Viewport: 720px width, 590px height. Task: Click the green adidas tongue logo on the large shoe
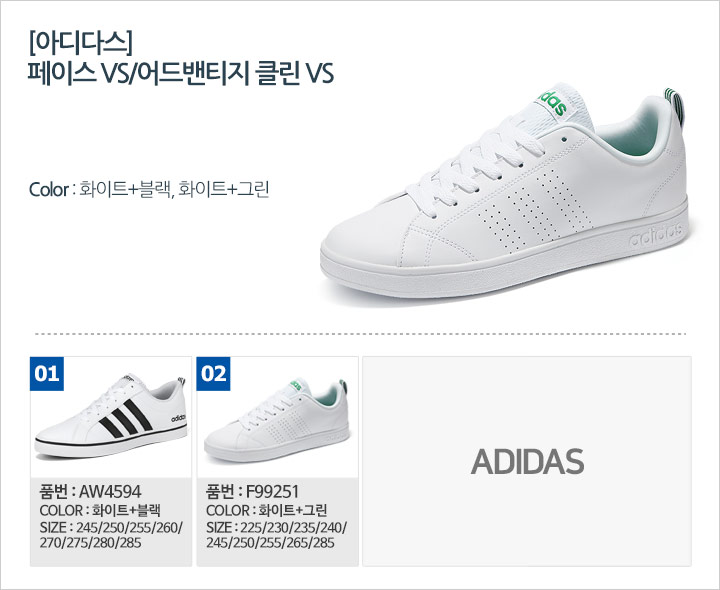(552, 103)
